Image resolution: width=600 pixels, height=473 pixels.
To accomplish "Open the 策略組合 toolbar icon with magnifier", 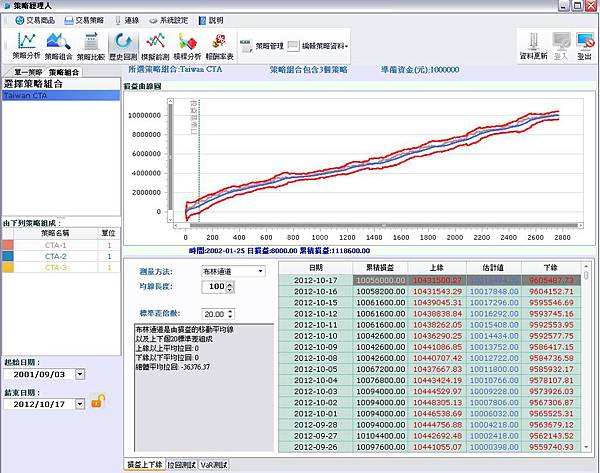I will [58, 46].
